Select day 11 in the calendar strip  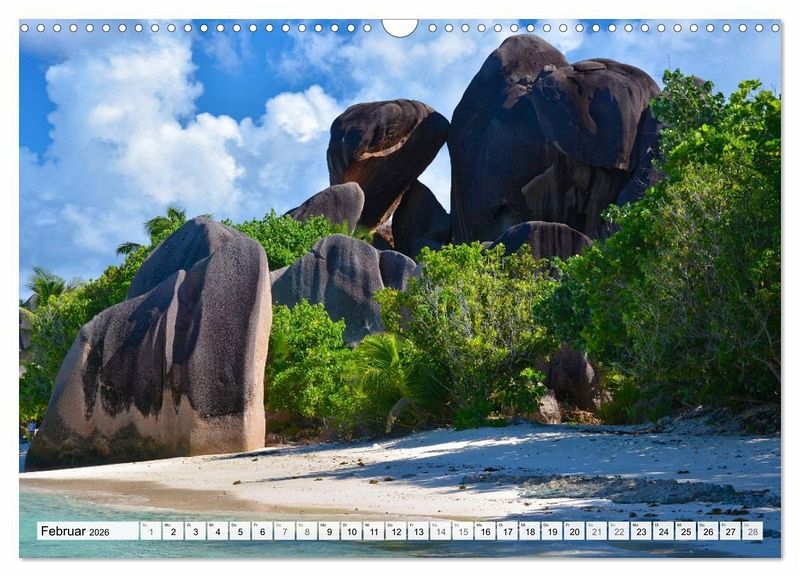373,531
